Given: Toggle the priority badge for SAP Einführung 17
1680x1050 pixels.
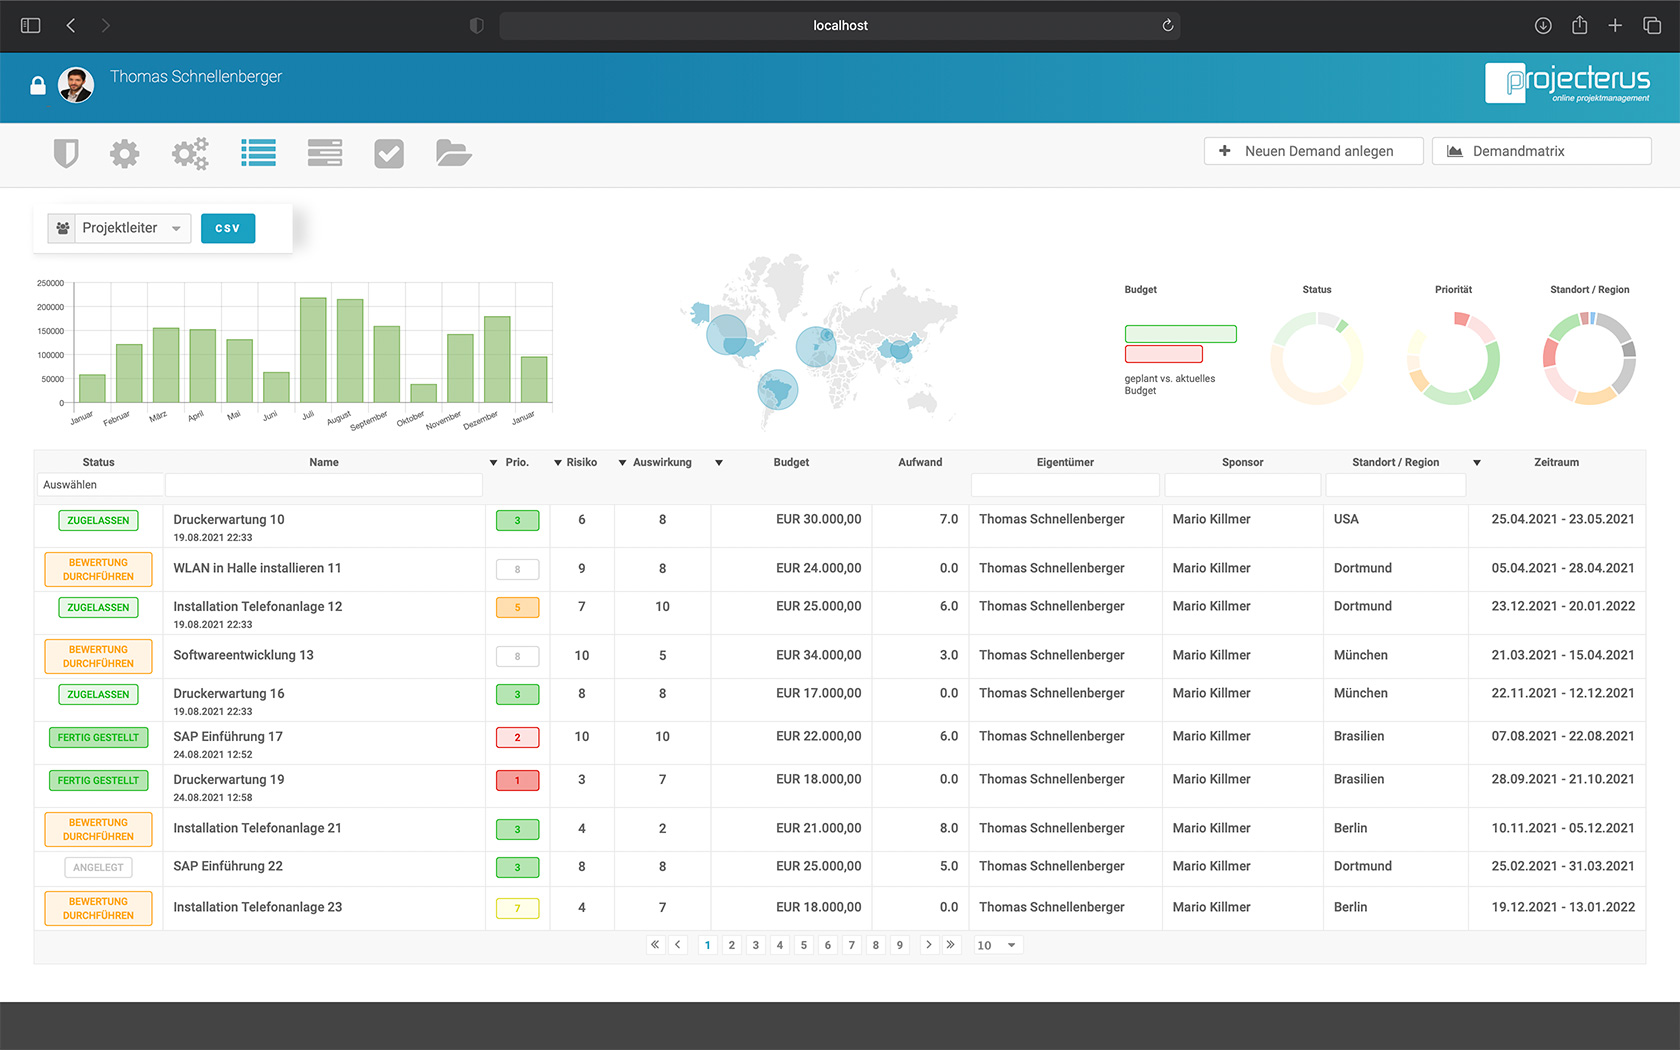Looking at the screenshot, I should point(517,737).
